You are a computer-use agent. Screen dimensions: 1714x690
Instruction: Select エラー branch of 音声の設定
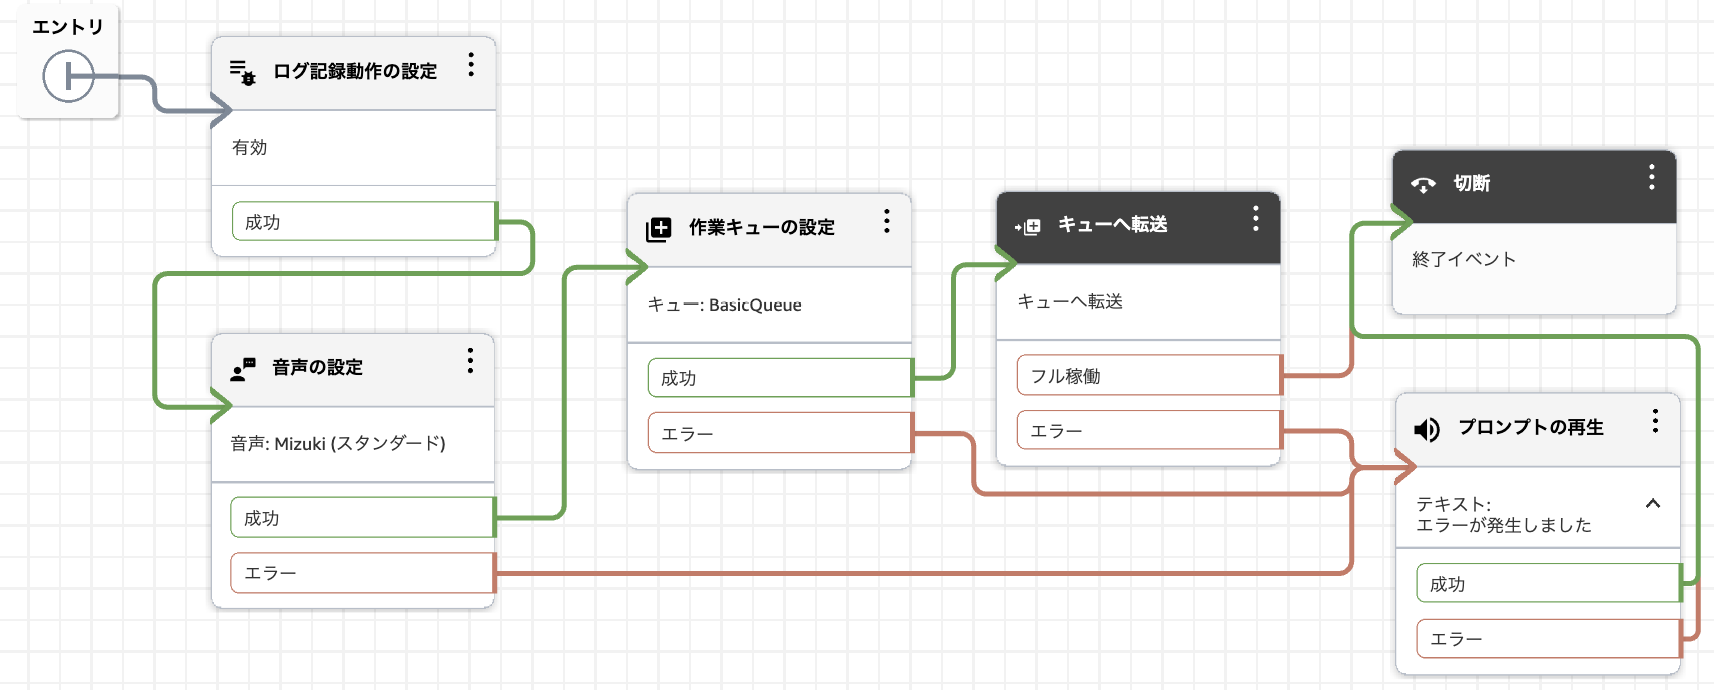pyautogui.click(x=363, y=573)
